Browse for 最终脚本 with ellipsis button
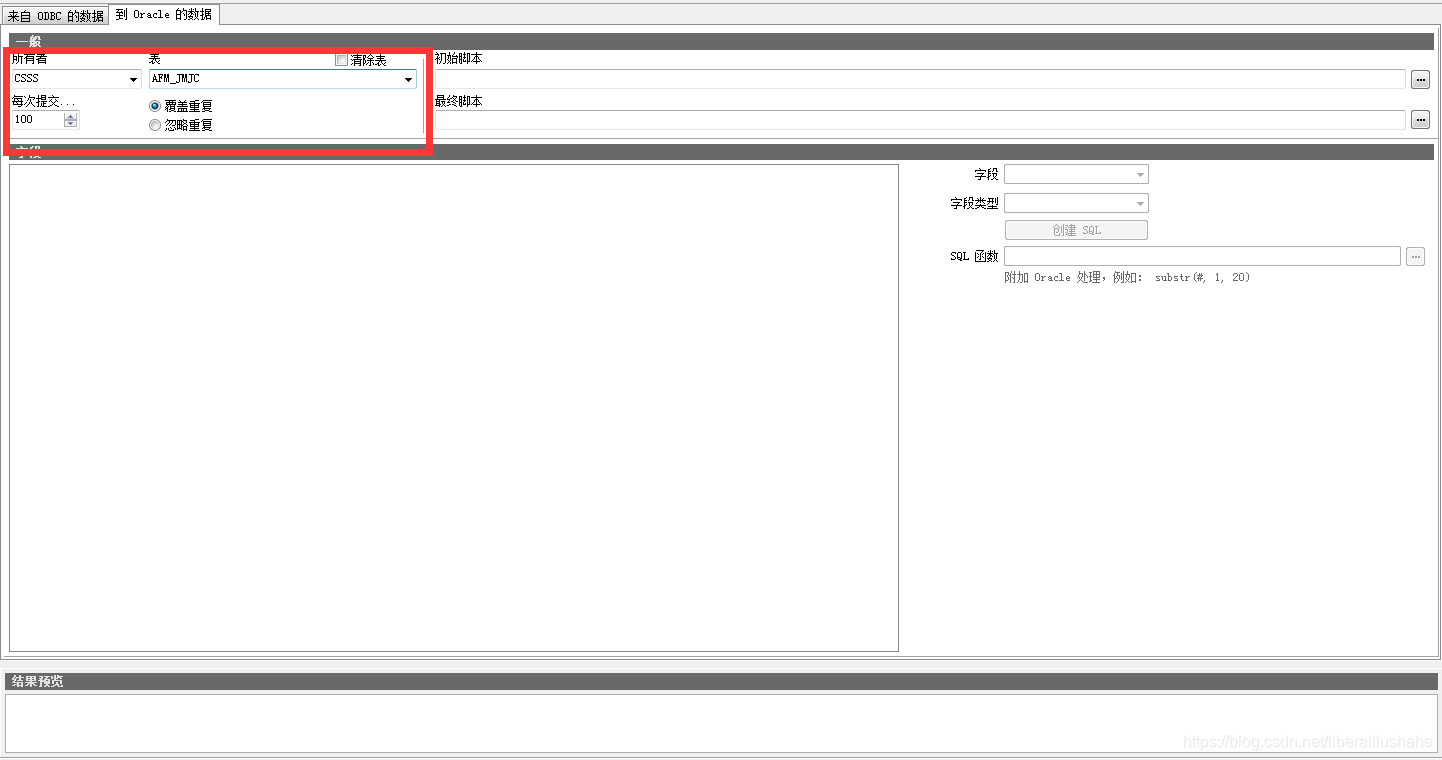The width and height of the screenshot is (1442, 760). pos(1420,120)
